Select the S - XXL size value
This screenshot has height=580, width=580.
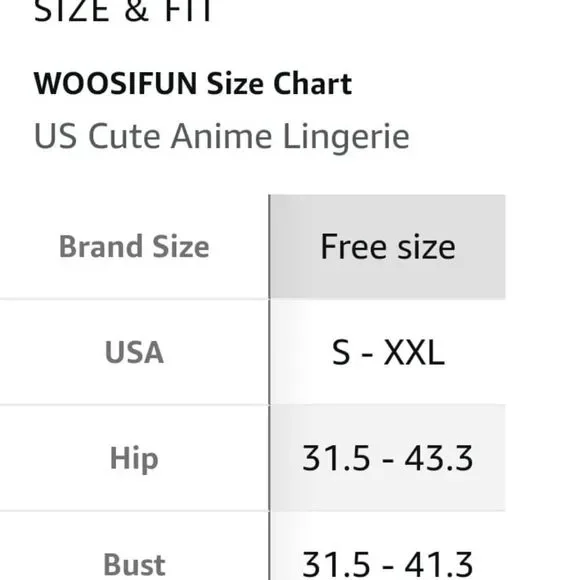(x=388, y=353)
